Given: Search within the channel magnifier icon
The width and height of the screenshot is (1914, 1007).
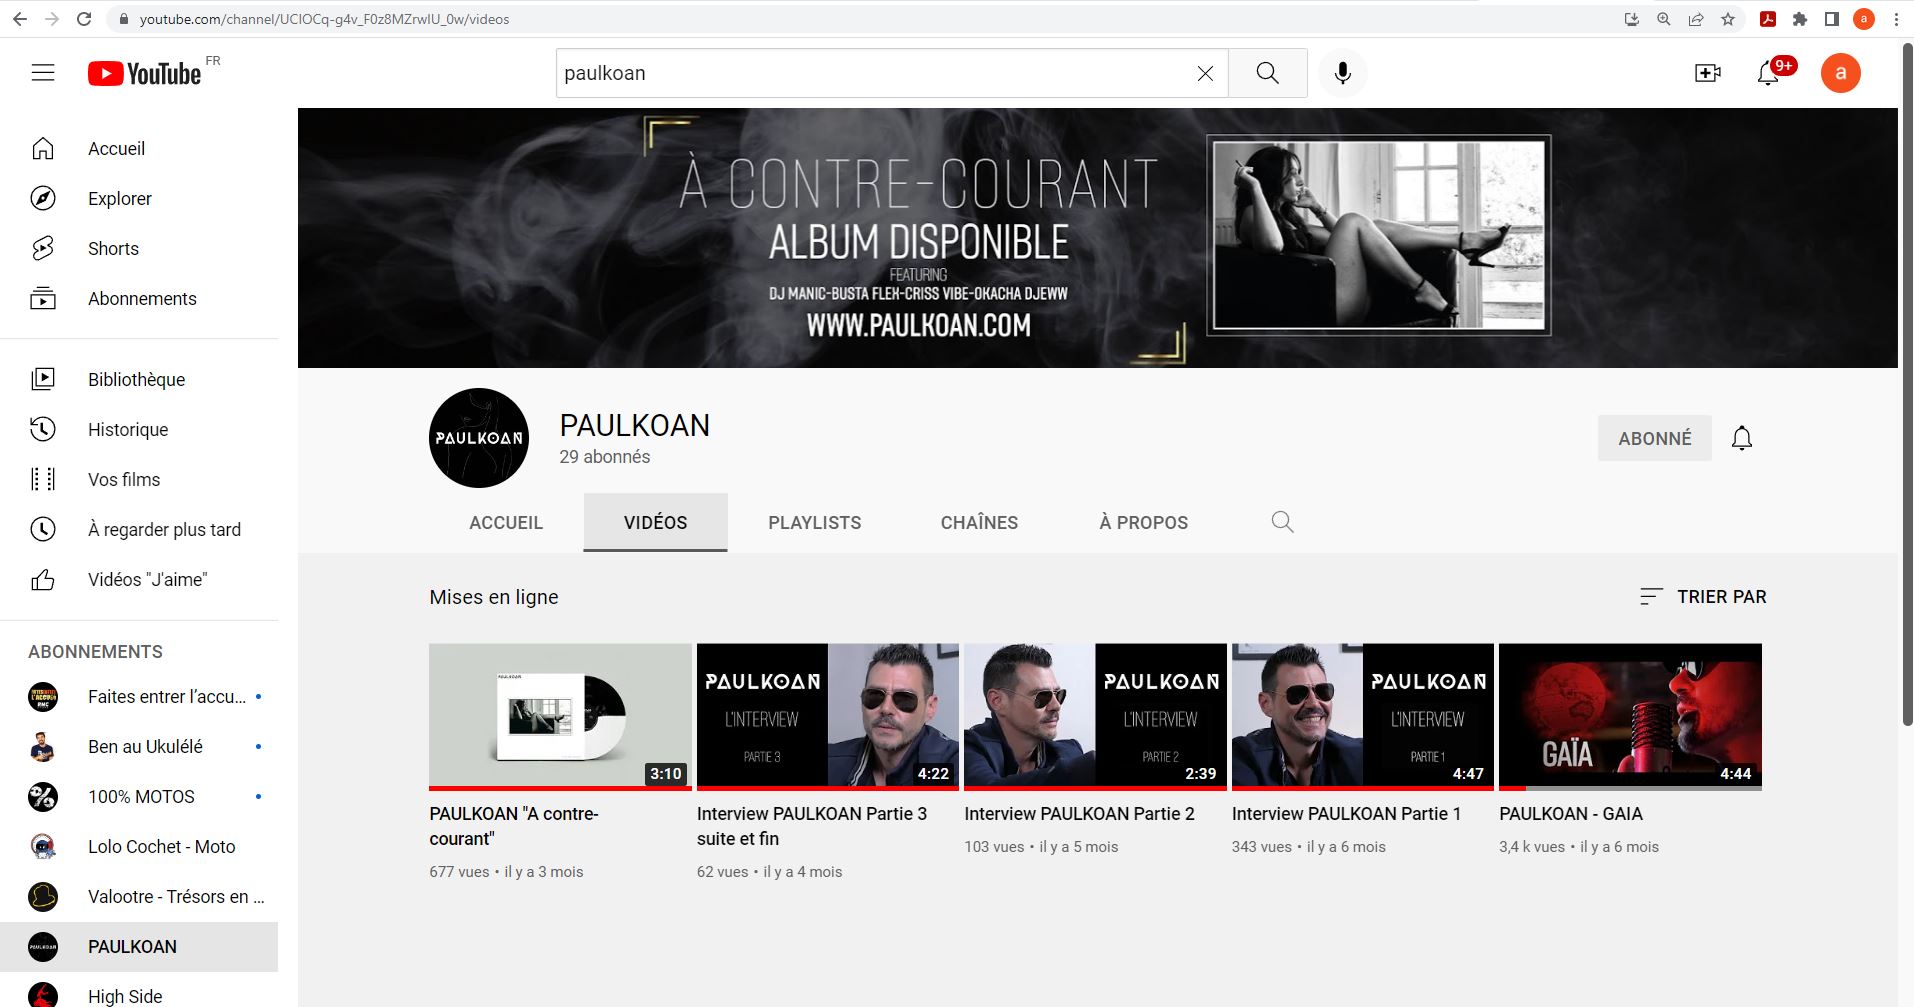Looking at the screenshot, I should [x=1282, y=522].
